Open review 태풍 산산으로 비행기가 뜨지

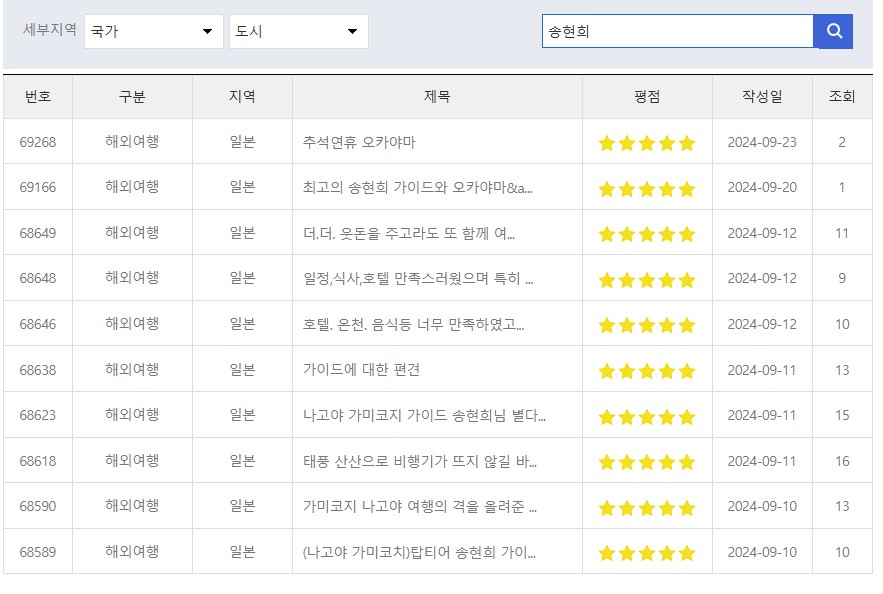point(420,462)
